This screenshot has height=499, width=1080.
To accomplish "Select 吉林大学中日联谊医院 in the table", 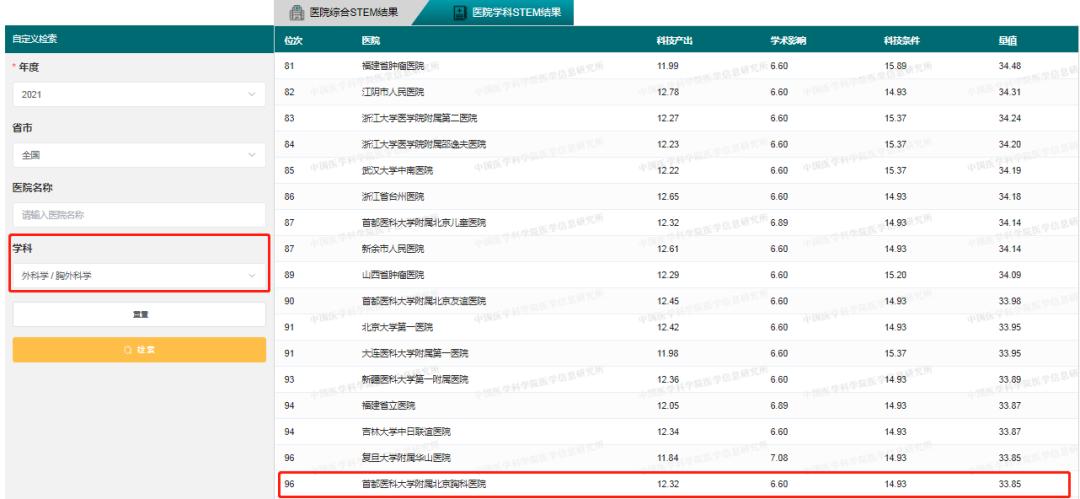I will click(406, 431).
